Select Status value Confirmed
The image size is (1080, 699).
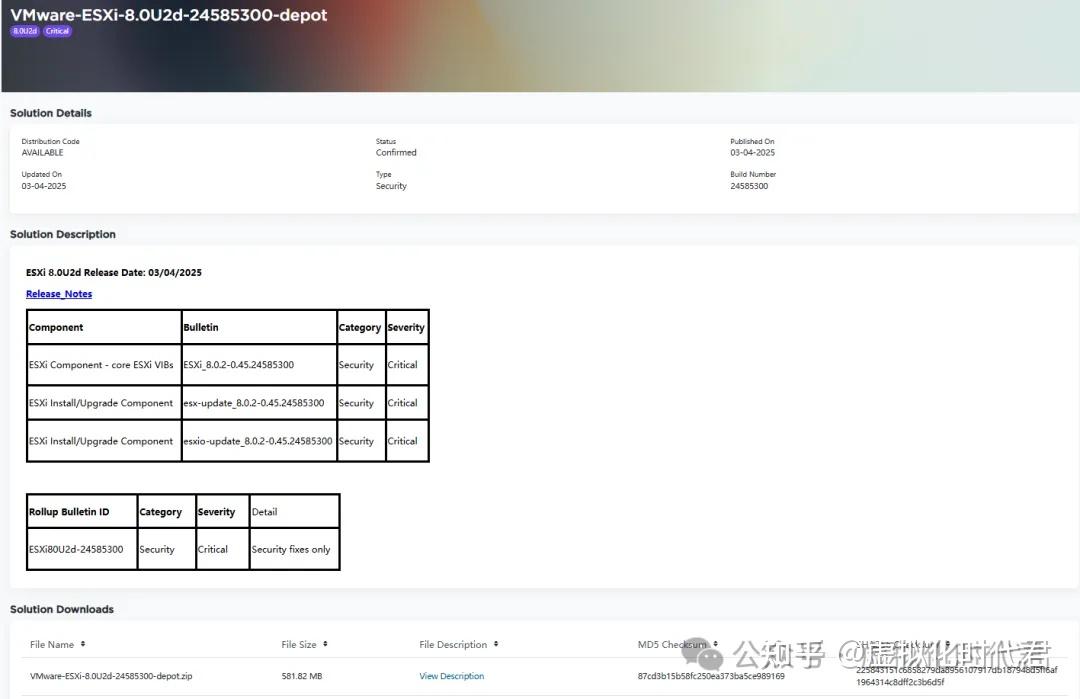pyautogui.click(x=396, y=153)
